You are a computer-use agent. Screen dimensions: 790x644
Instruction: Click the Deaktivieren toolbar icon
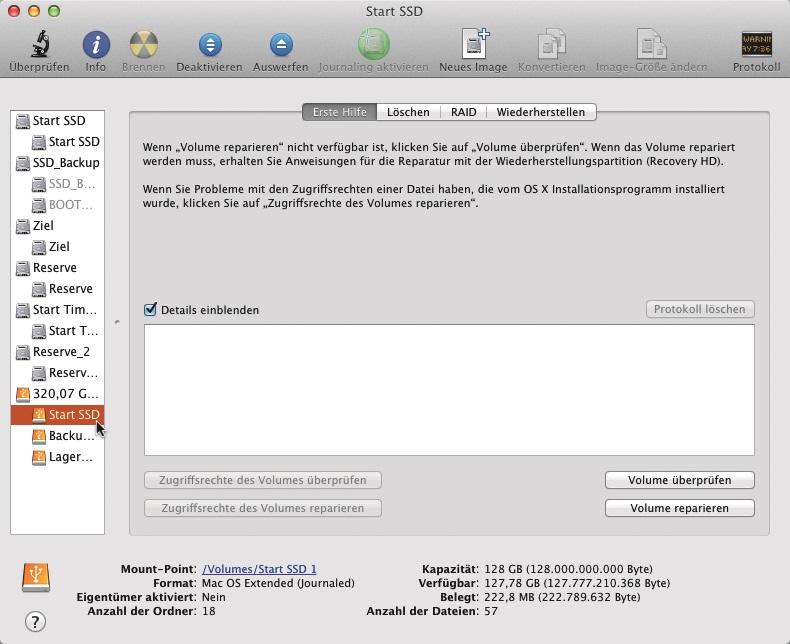pyautogui.click(x=210, y=45)
